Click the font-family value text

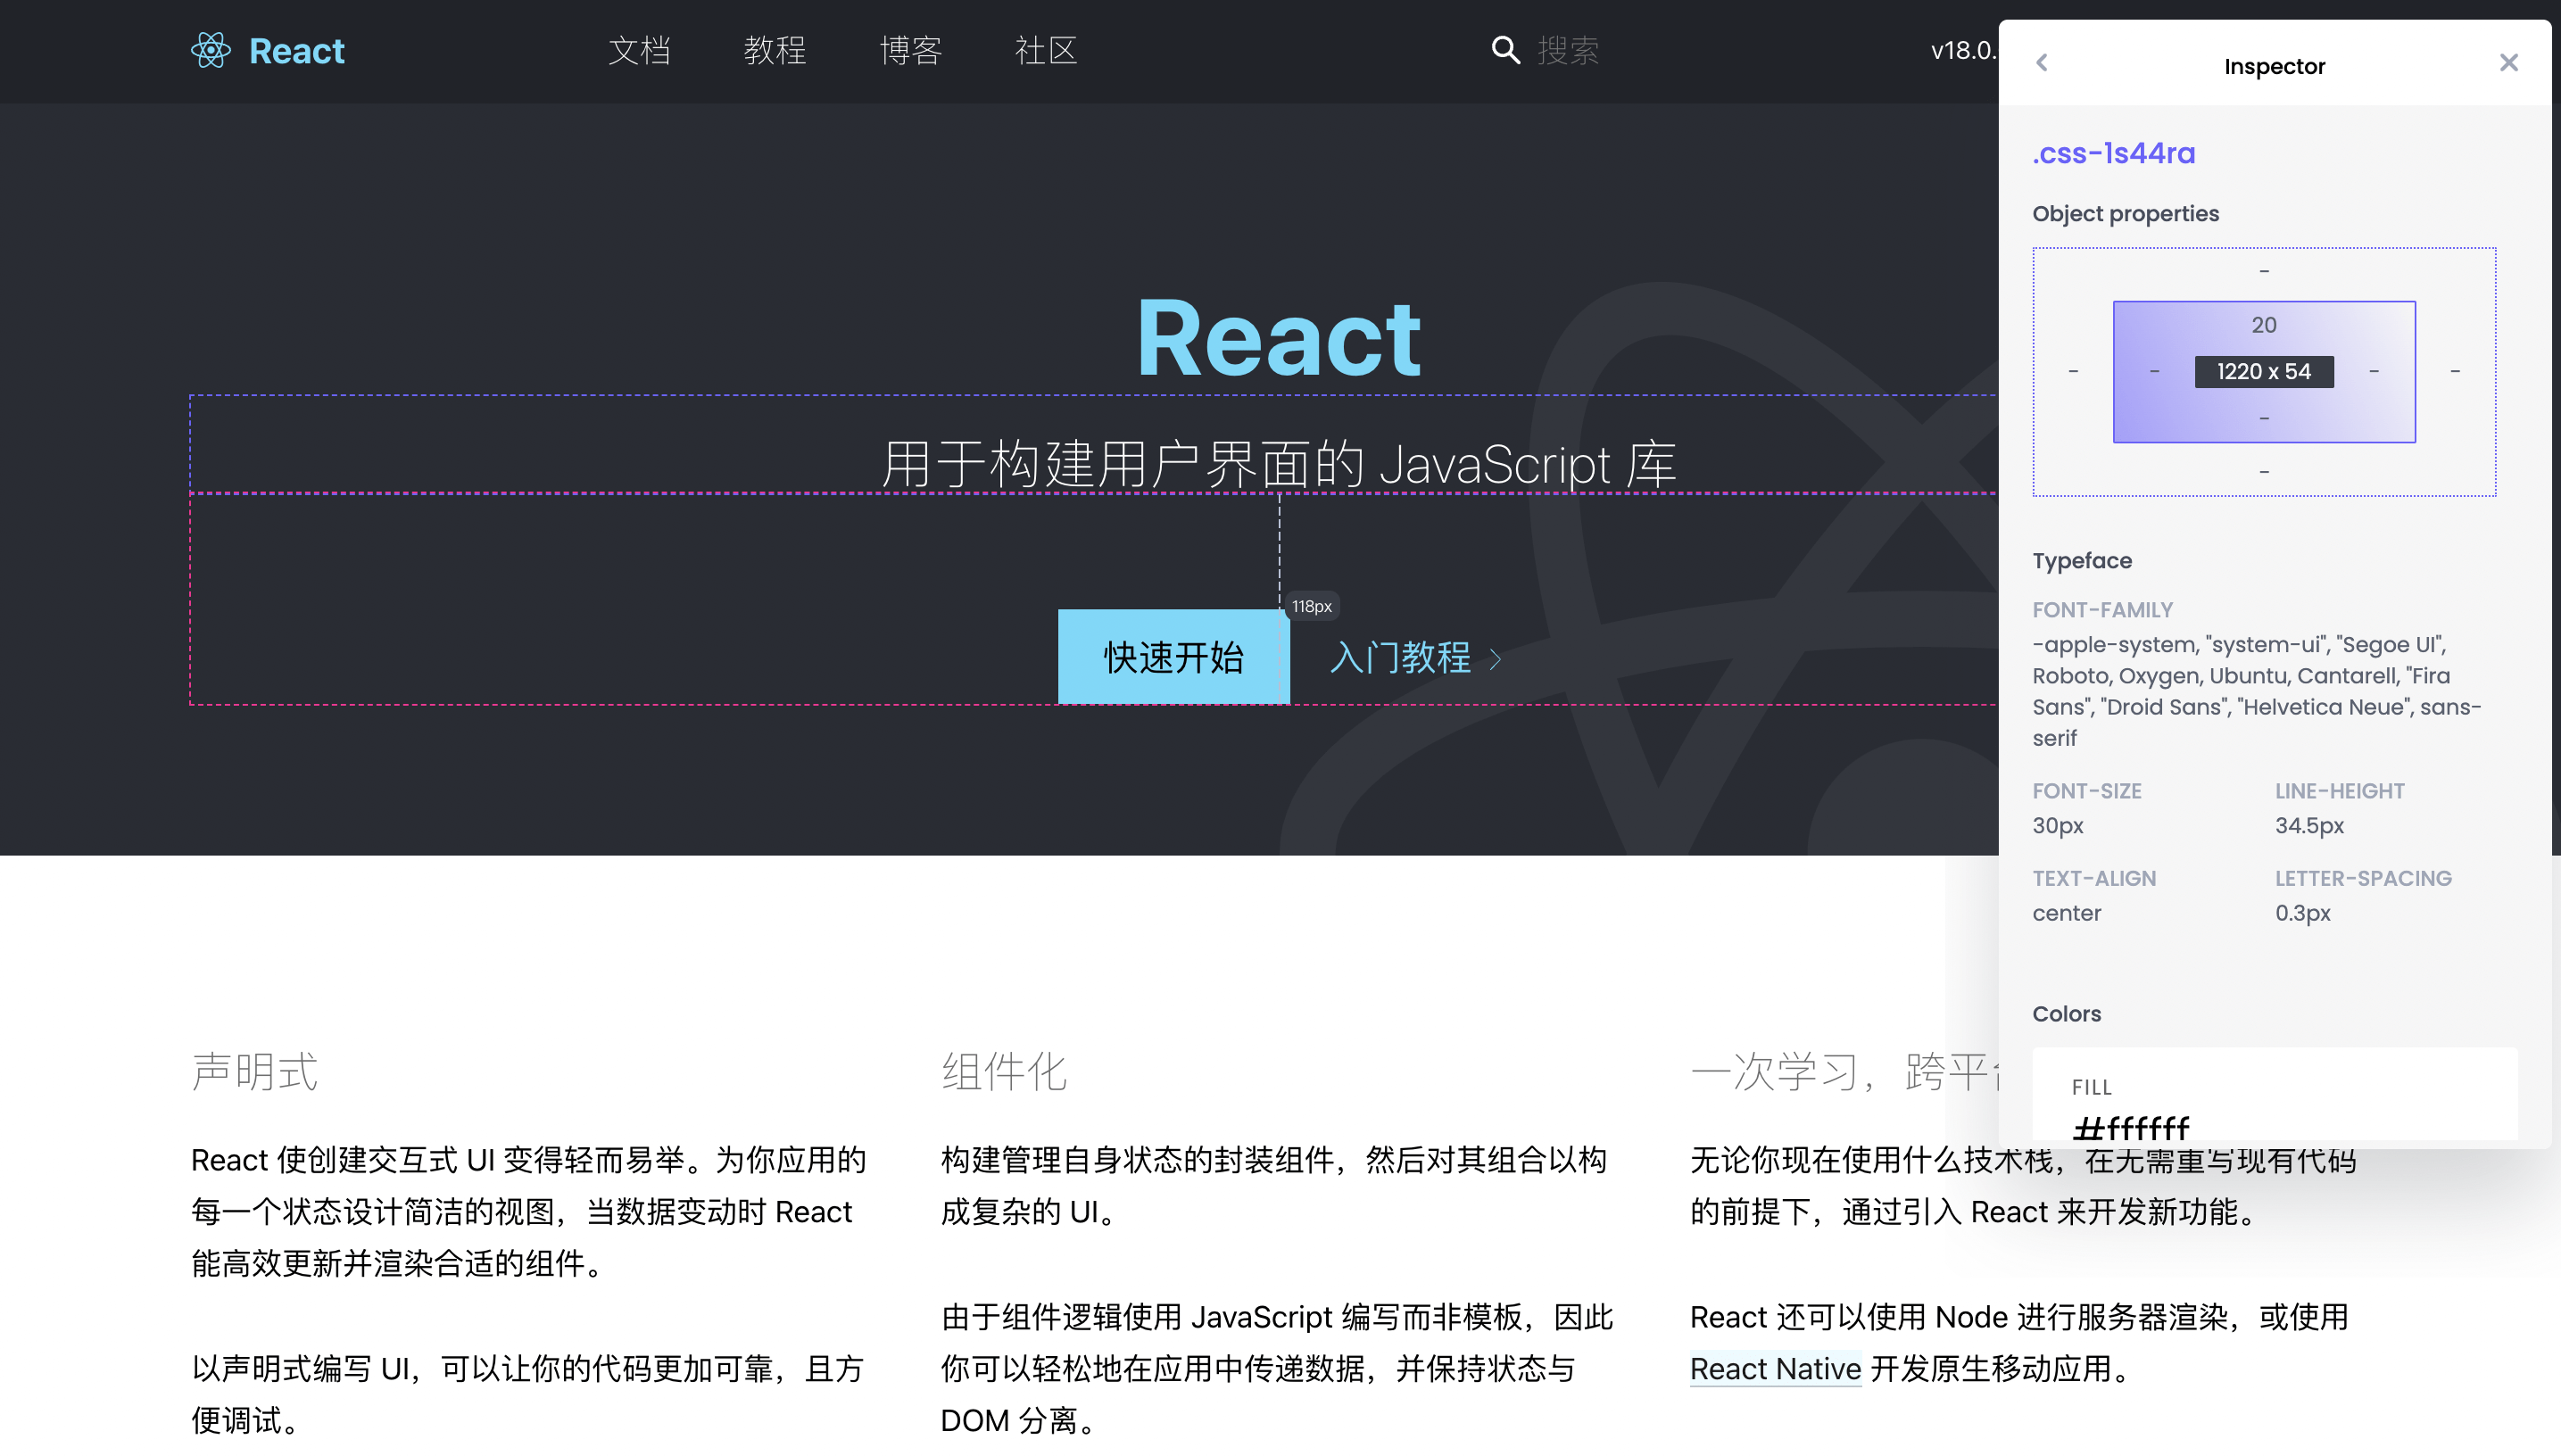click(x=2257, y=691)
